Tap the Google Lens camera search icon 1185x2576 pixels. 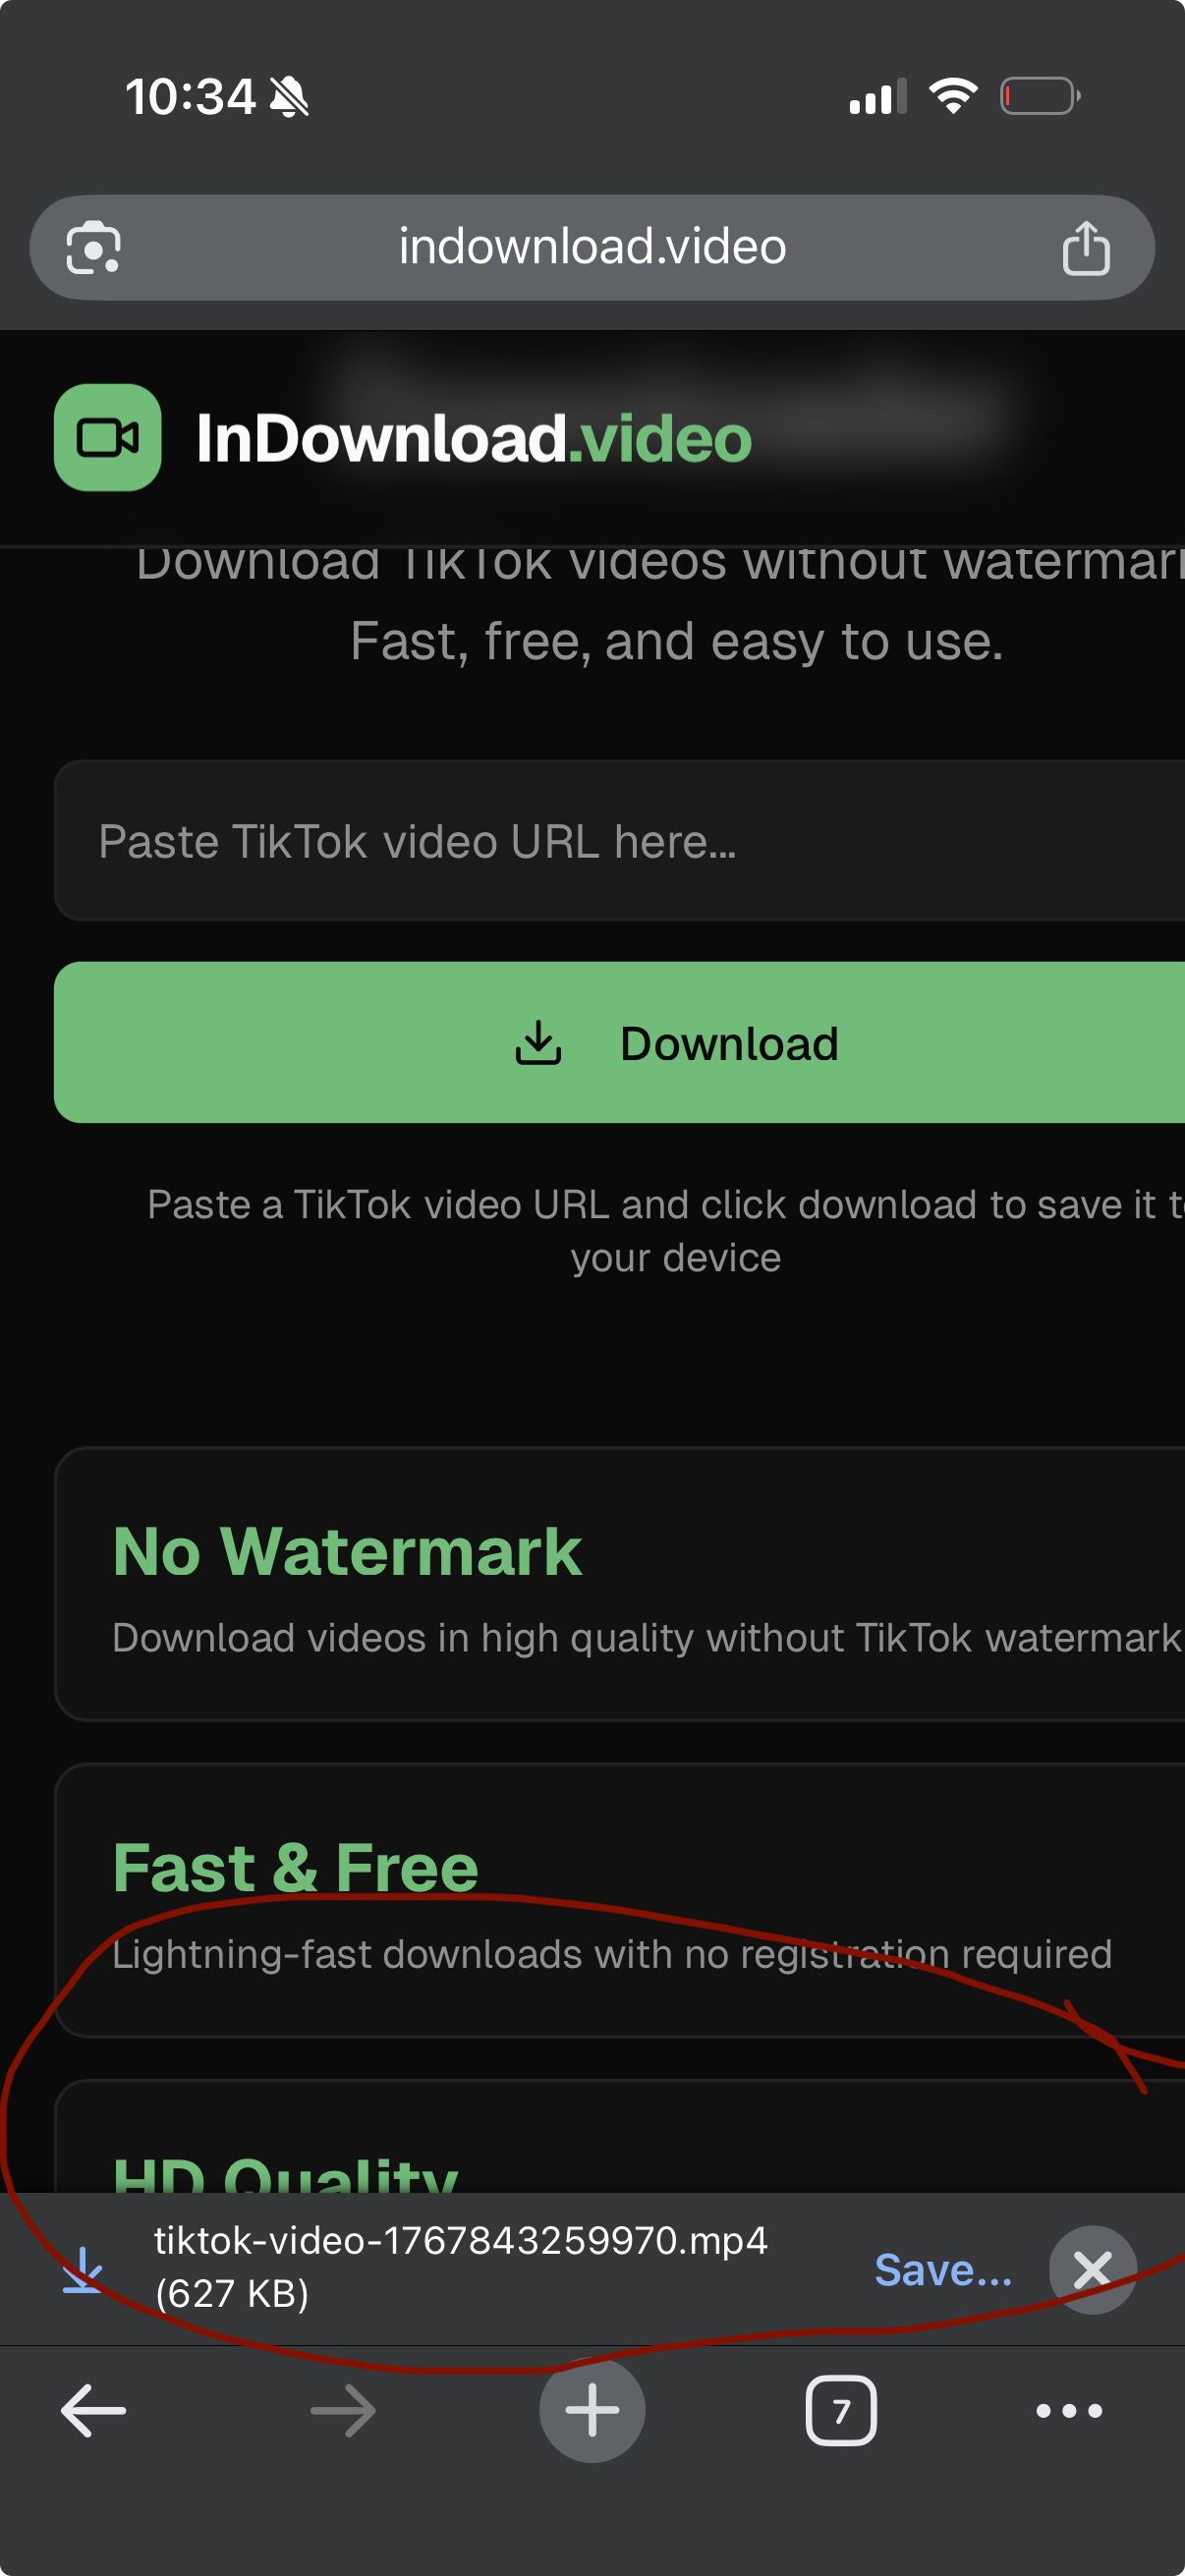93,248
